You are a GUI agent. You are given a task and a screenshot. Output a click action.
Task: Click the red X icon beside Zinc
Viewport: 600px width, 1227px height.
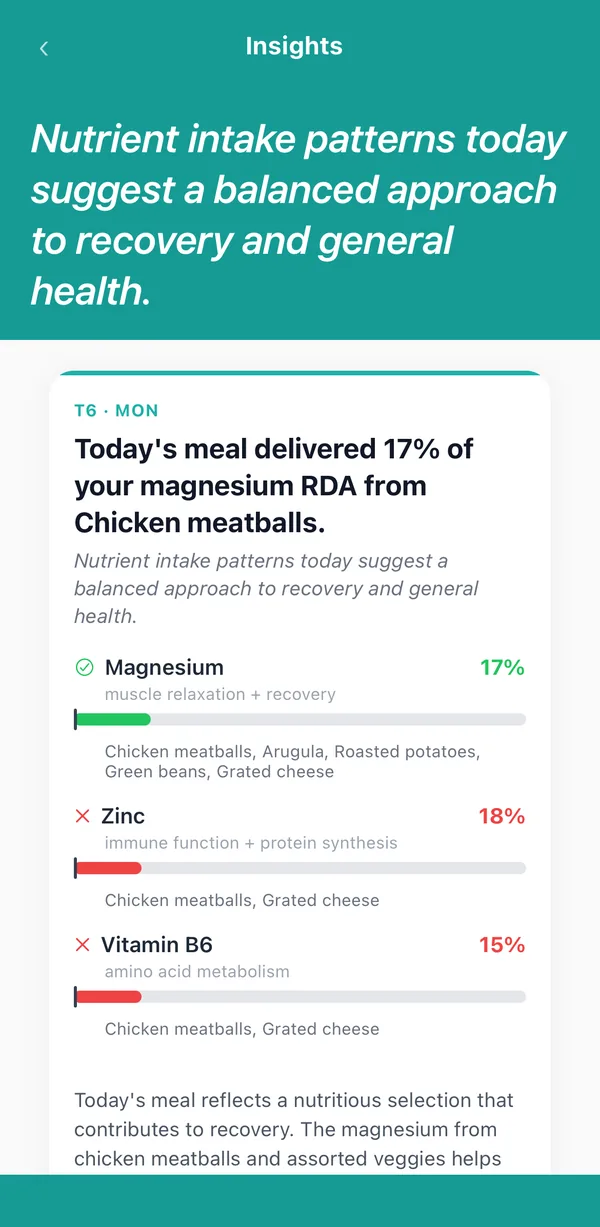click(83, 816)
